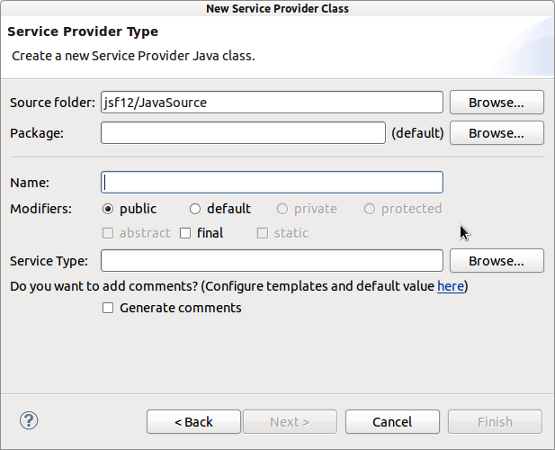Select the default modifier radio button
The width and height of the screenshot is (555, 450).
click(x=195, y=209)
